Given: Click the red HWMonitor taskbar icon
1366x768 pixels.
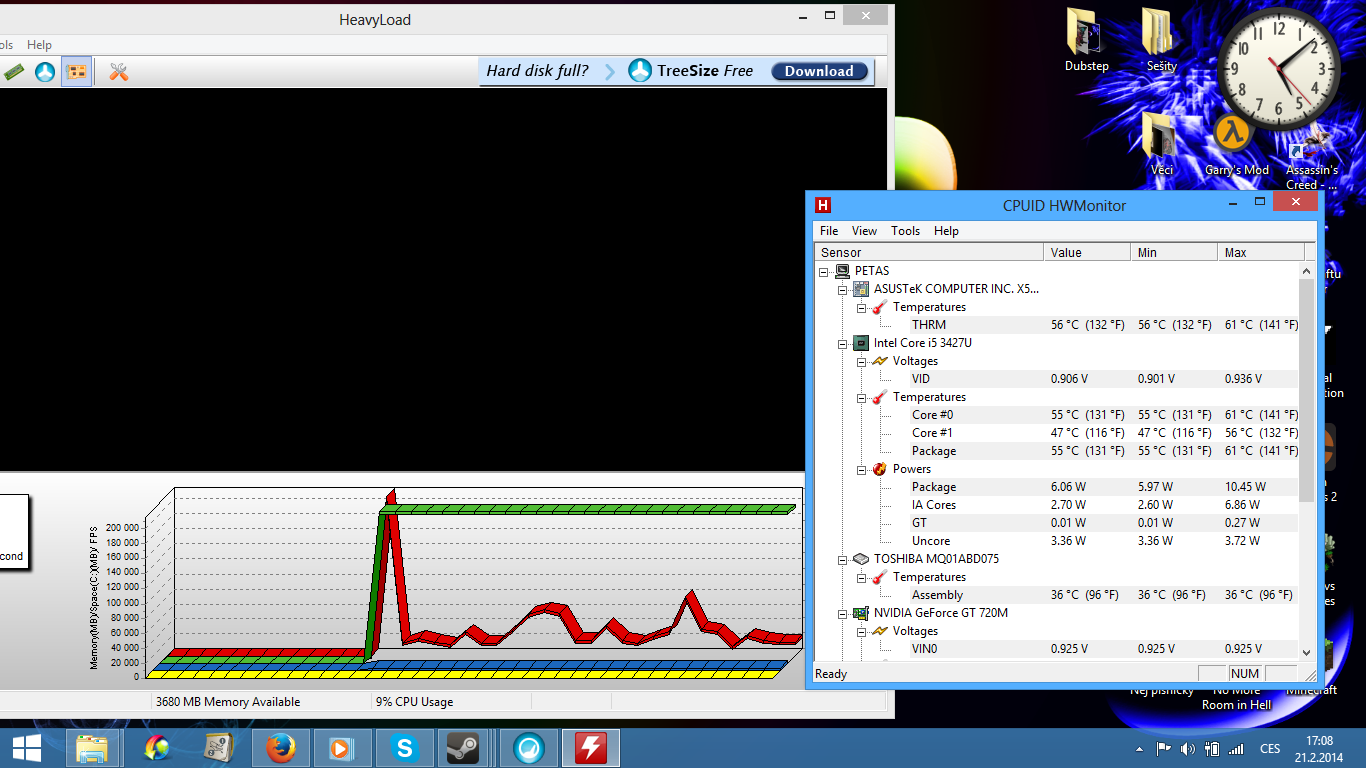Looking at the screenshot, I should click(590, 748).
